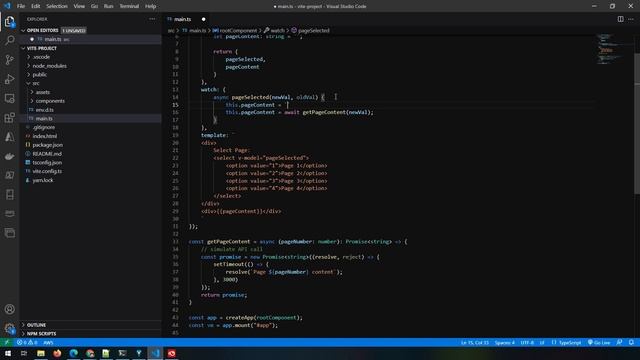Click the split editor right icon

[x=620, y=19]
